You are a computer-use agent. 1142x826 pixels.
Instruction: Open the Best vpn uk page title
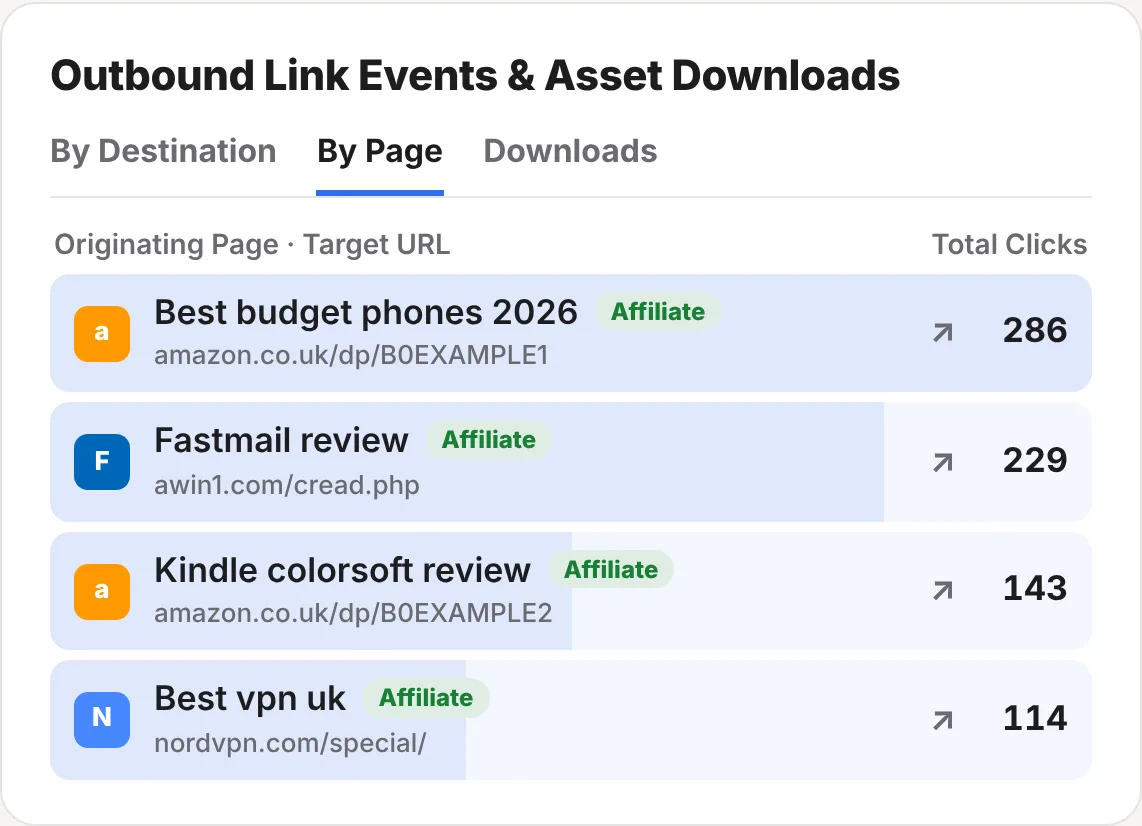(250, 699)
